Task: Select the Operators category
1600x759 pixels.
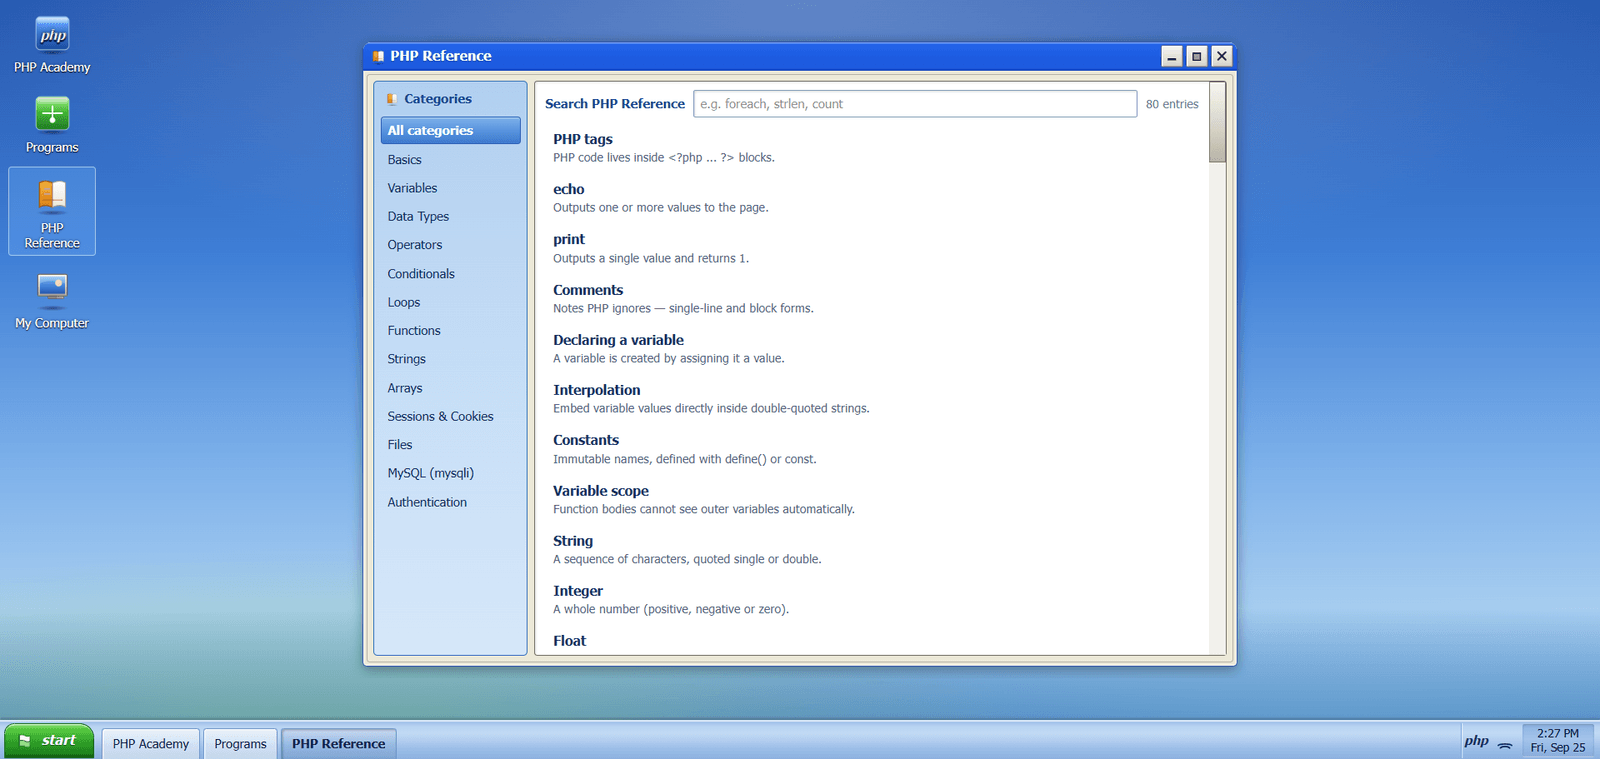Action: [x=450, y=245]
